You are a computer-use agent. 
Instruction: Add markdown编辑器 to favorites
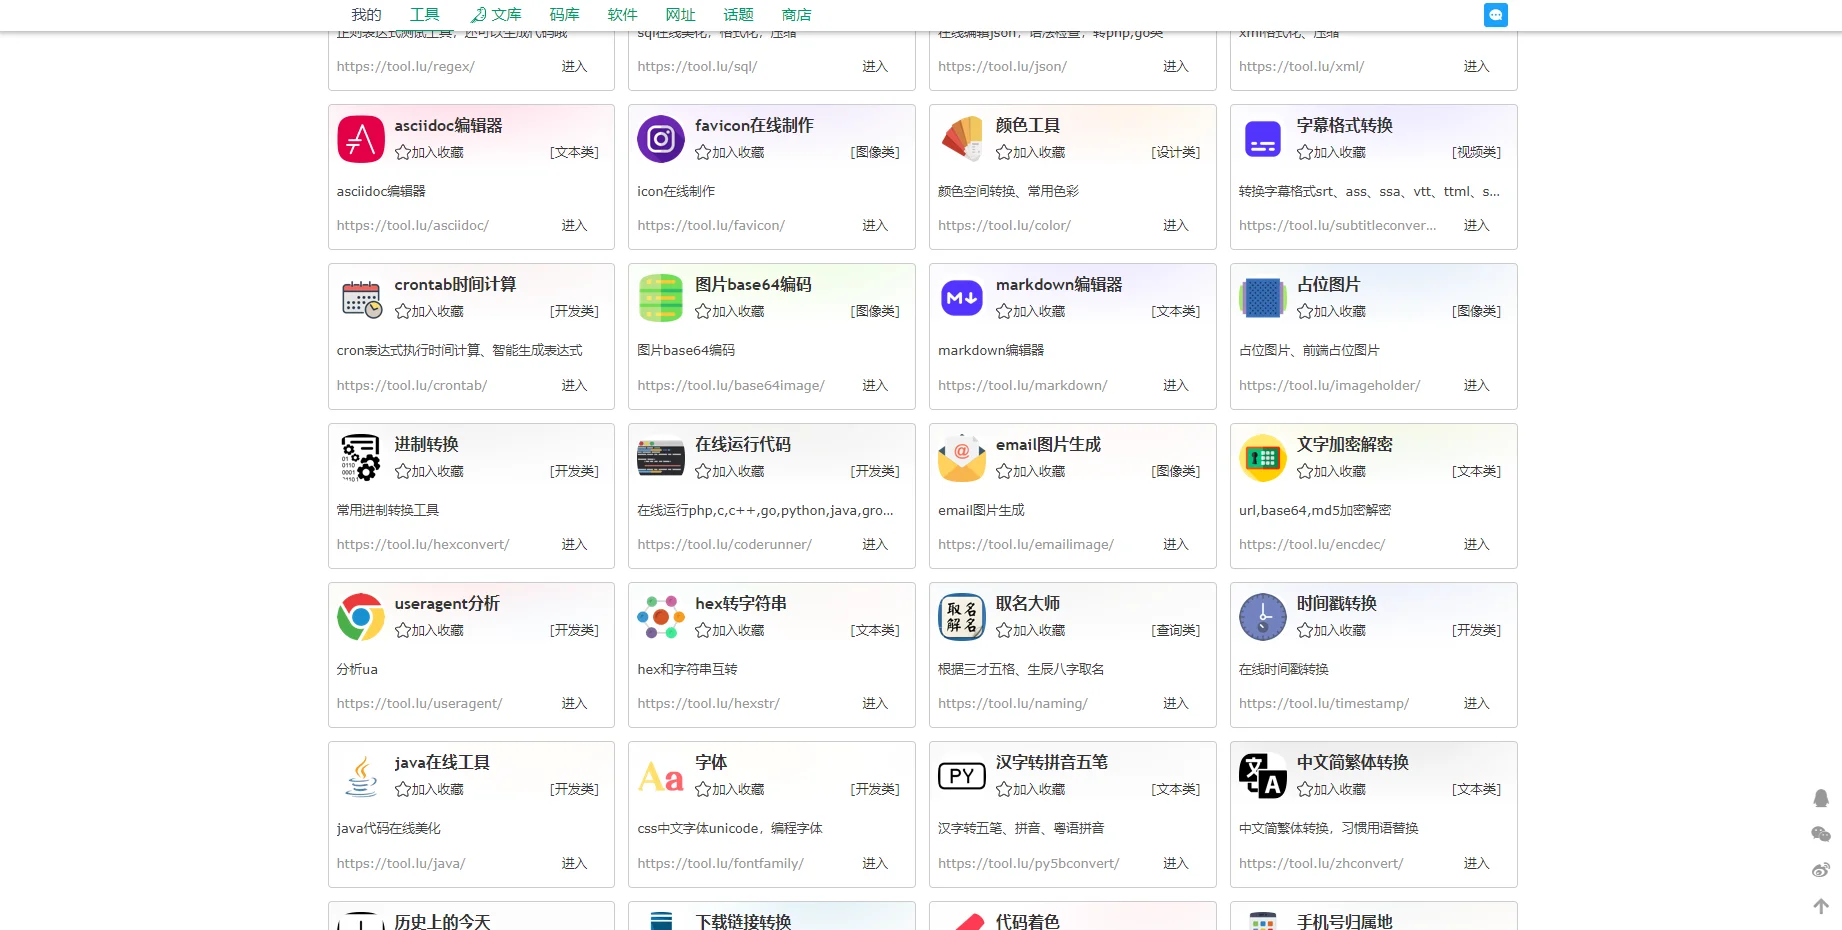pyautogui.click(x=1031, y=312)
